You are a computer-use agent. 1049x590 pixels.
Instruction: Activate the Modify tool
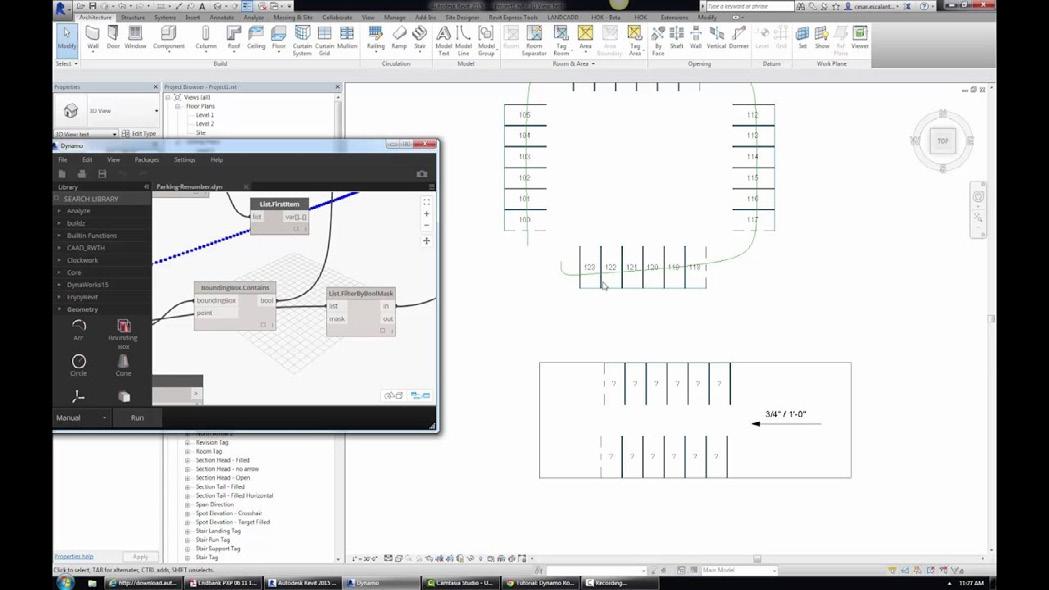[x=66, y=39]
